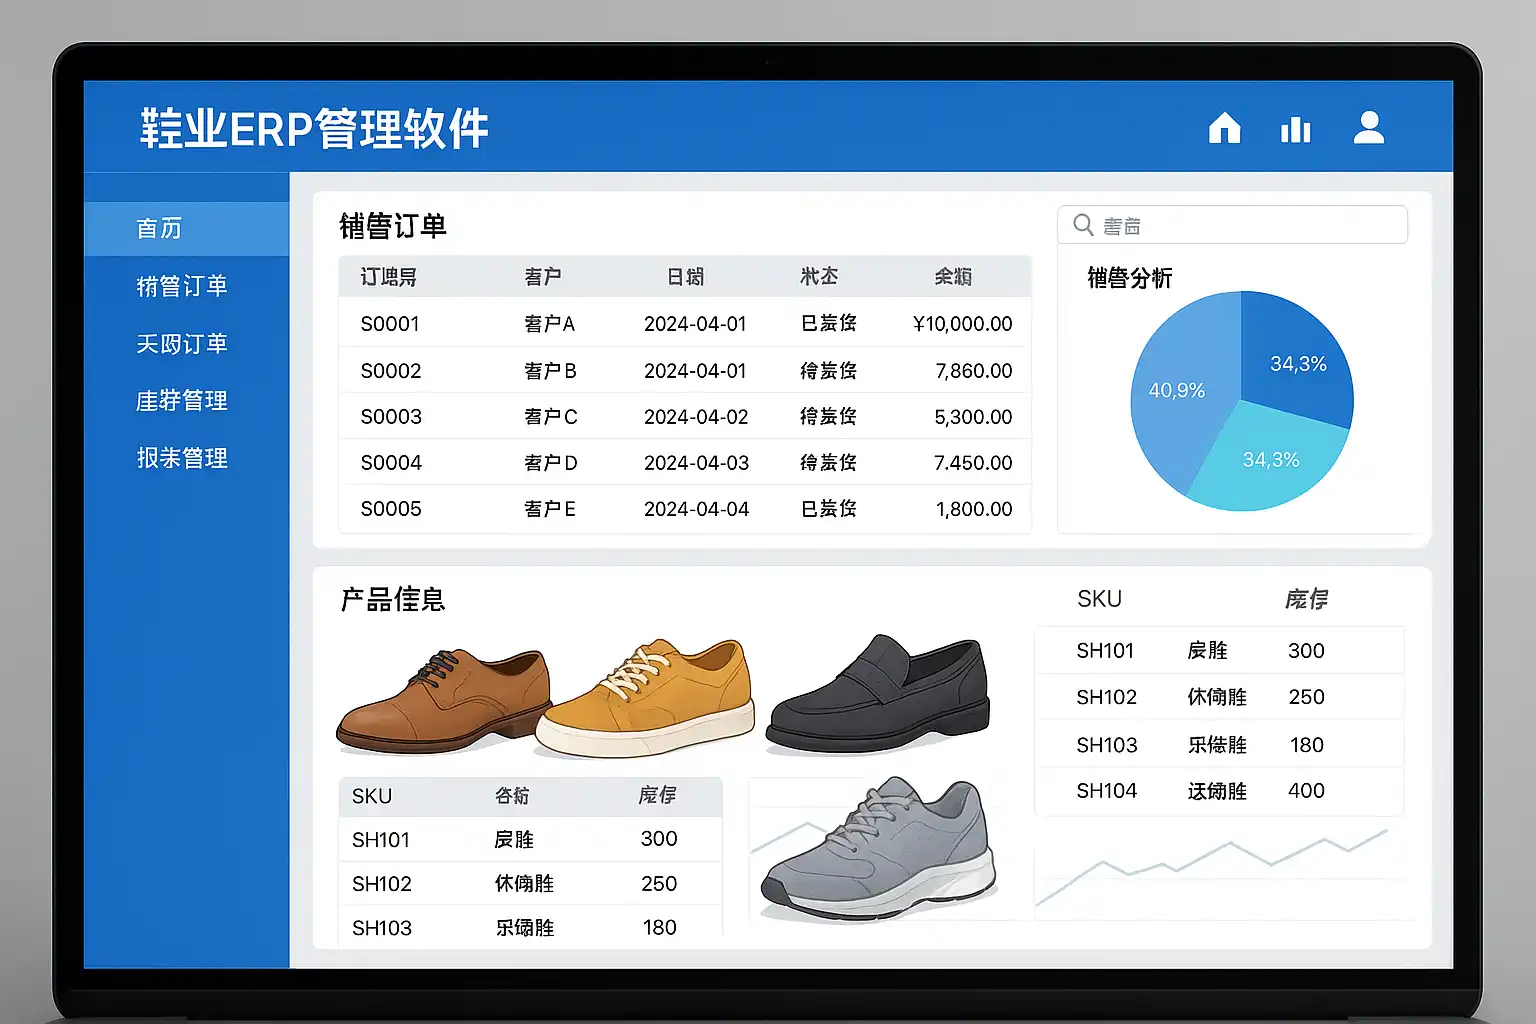
Task: Click the ERP software title in the header
Action: 314,129
